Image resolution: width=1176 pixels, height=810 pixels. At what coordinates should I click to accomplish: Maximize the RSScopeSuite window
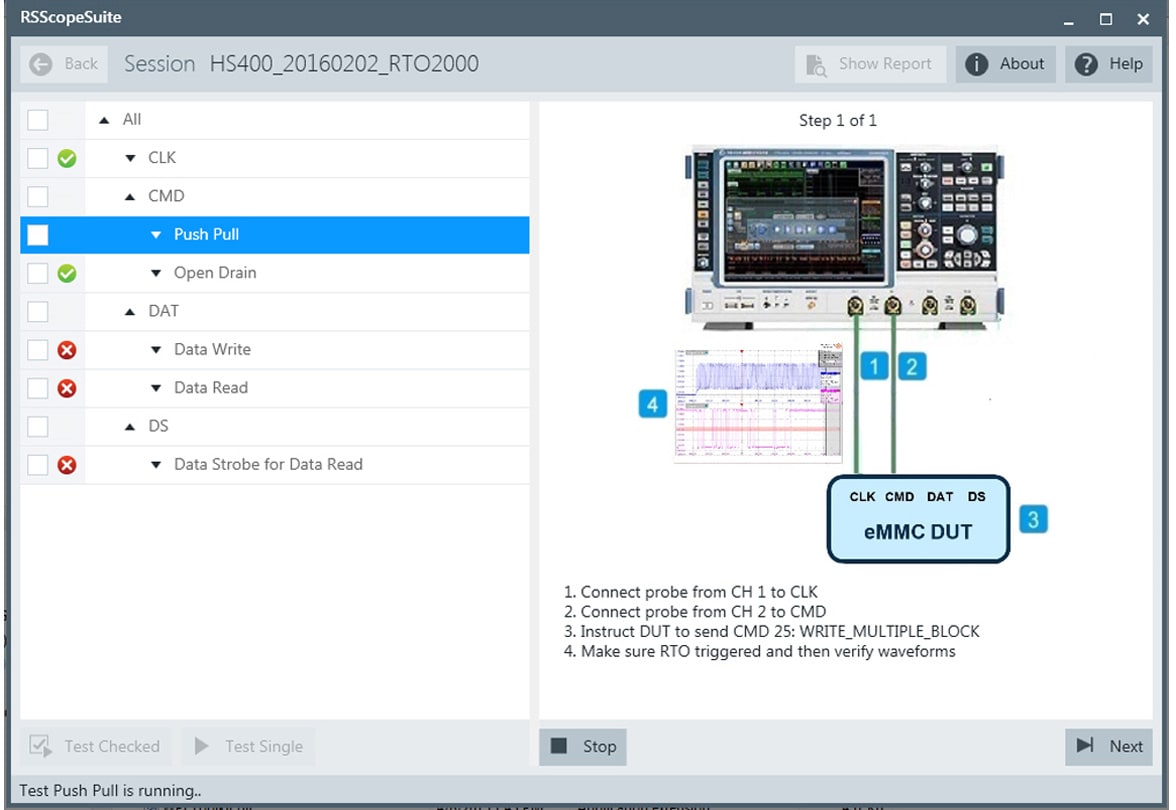click(x=1106, y=19)
